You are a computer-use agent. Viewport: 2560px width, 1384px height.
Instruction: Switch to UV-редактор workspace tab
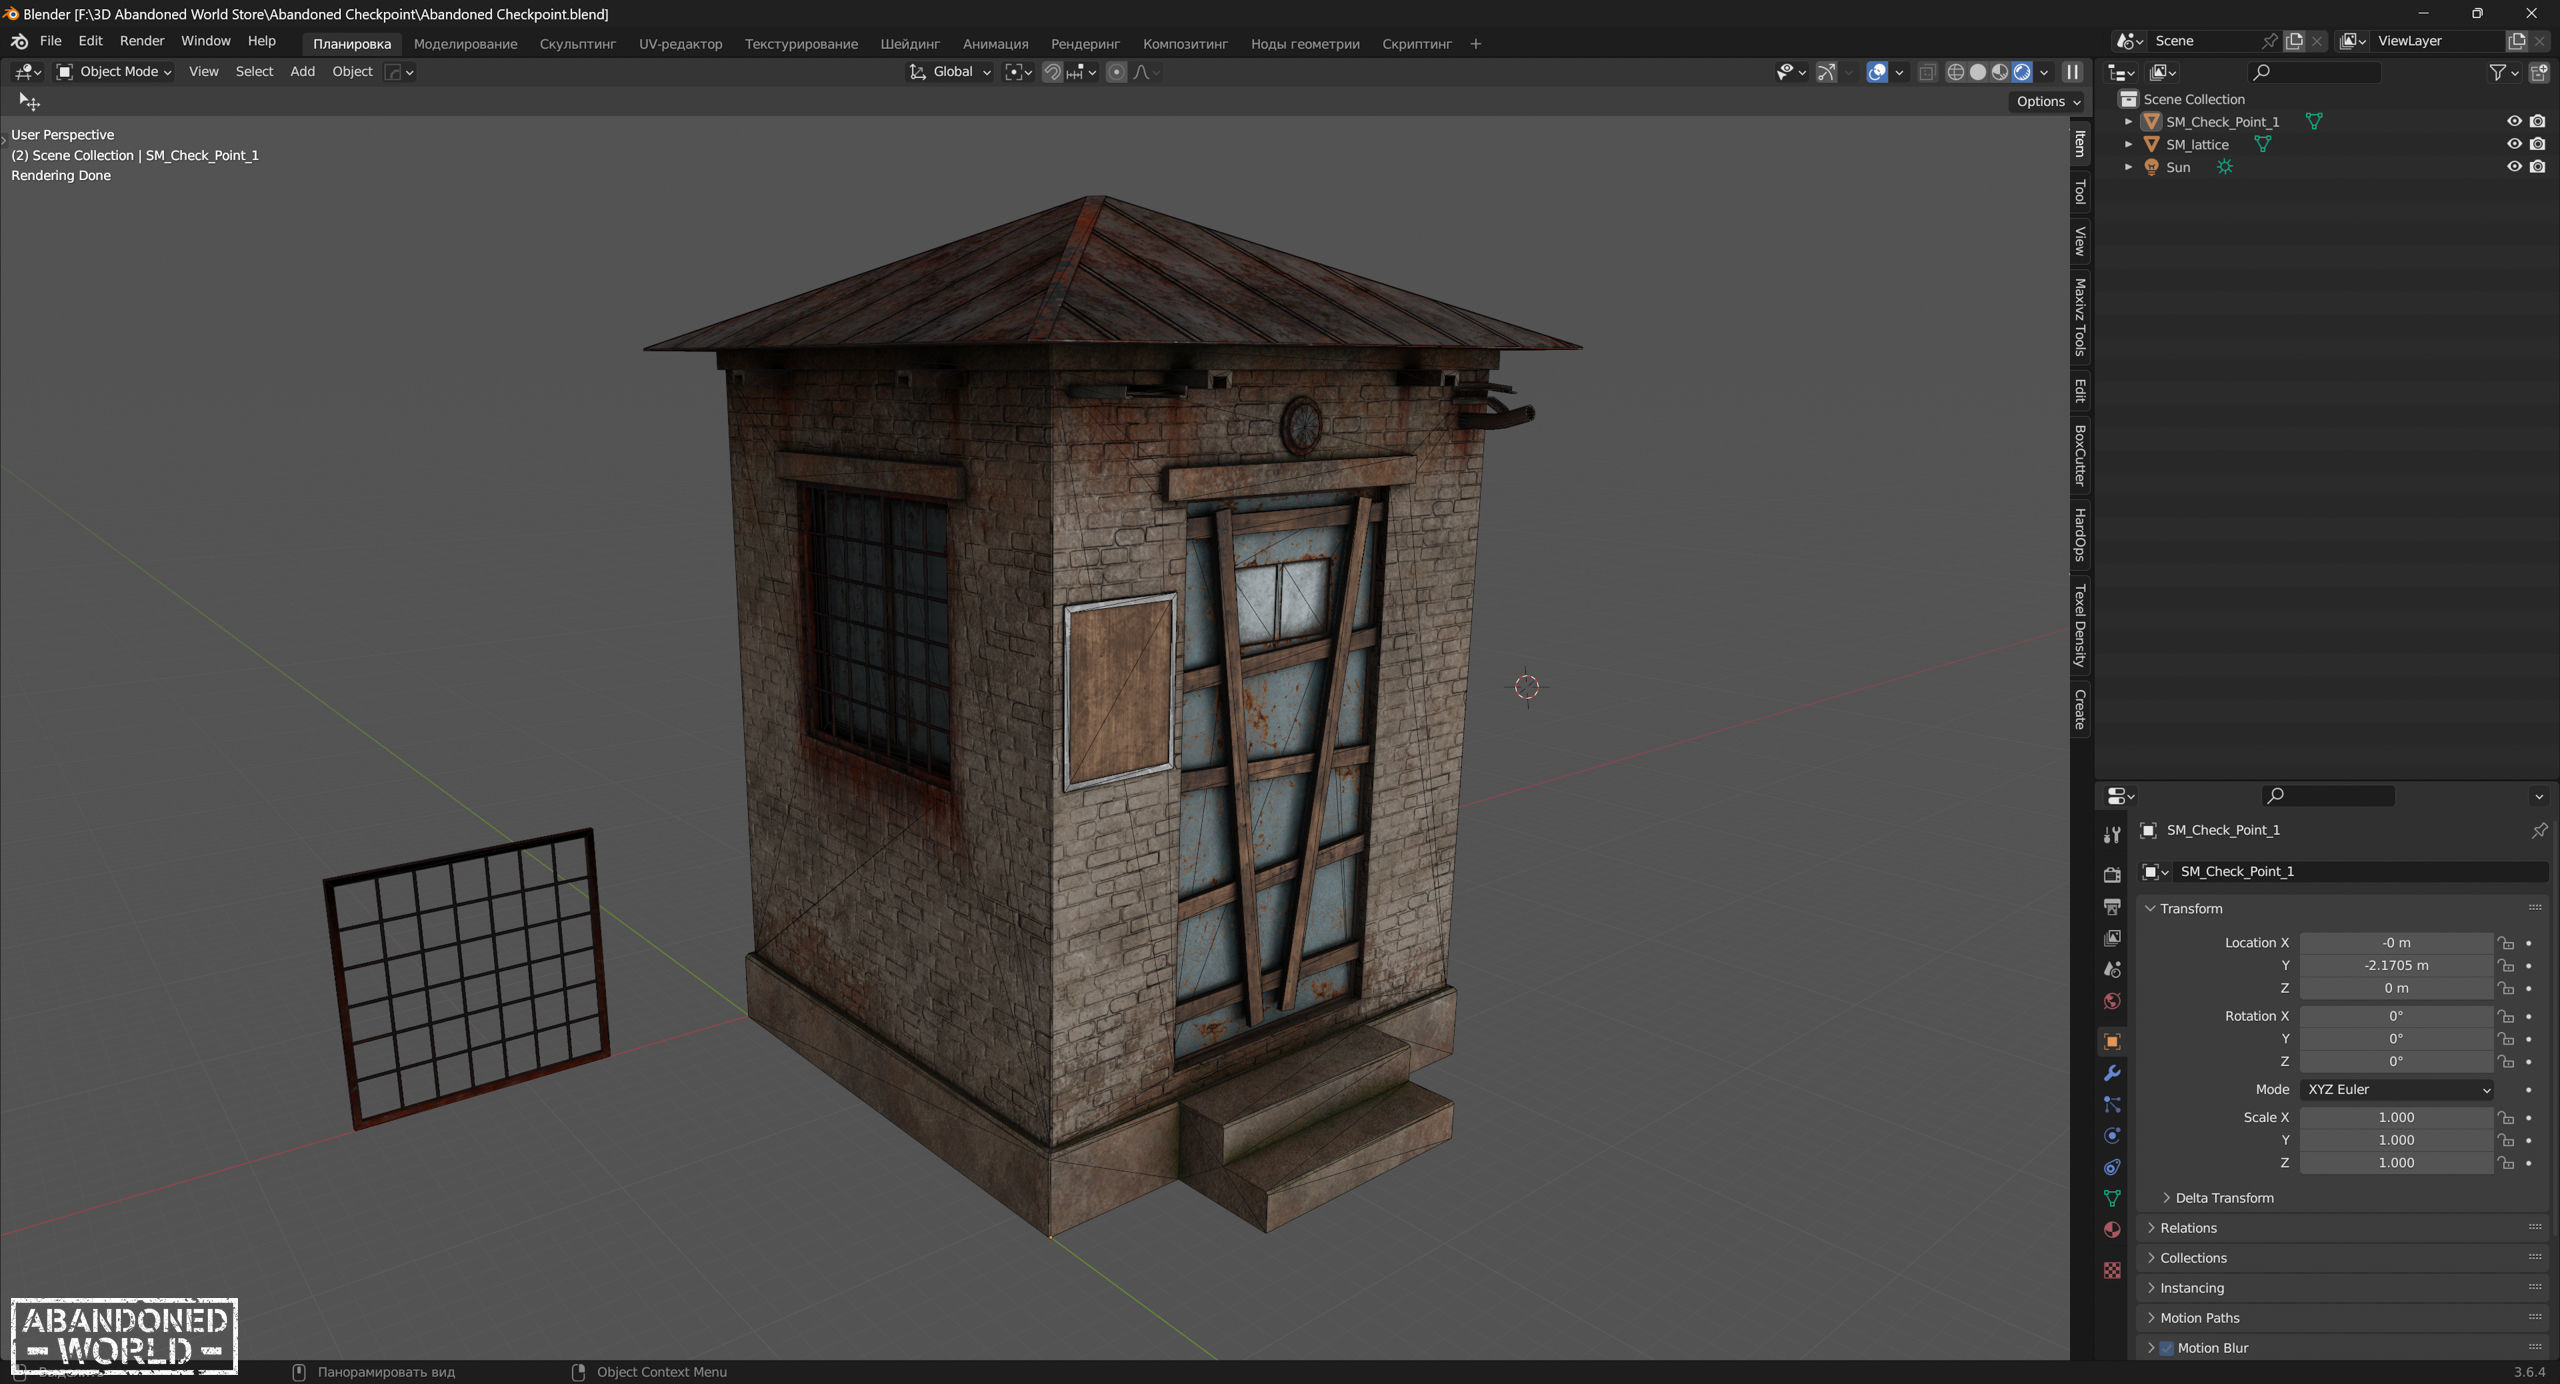[x=680, y=44]
